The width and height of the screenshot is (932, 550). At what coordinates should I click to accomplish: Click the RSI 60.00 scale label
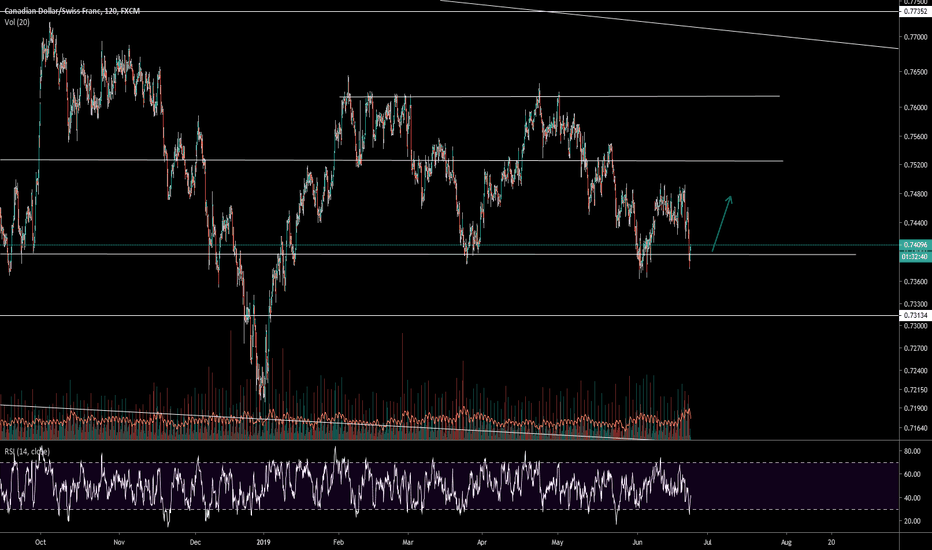pyautogui.click(x=912, y=474)
